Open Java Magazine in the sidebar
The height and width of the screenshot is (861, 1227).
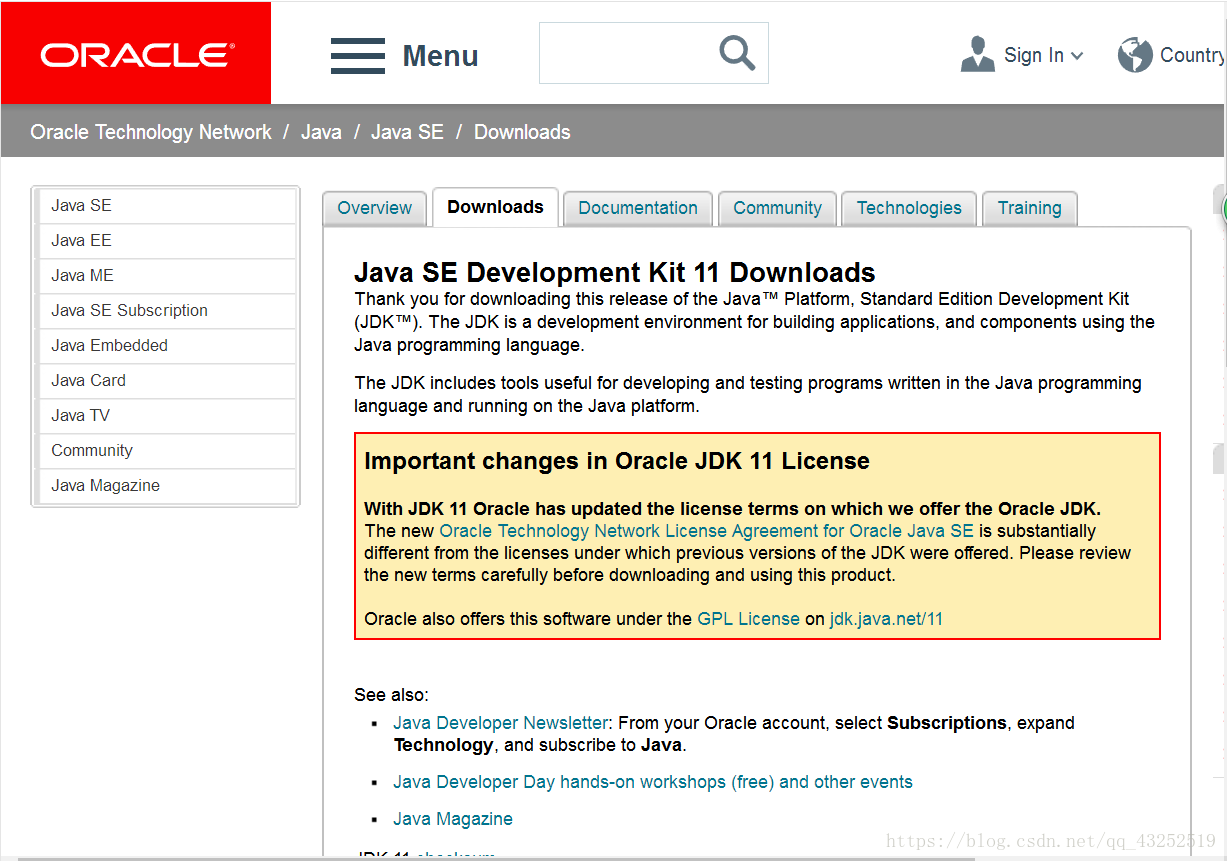coord(167,486)
